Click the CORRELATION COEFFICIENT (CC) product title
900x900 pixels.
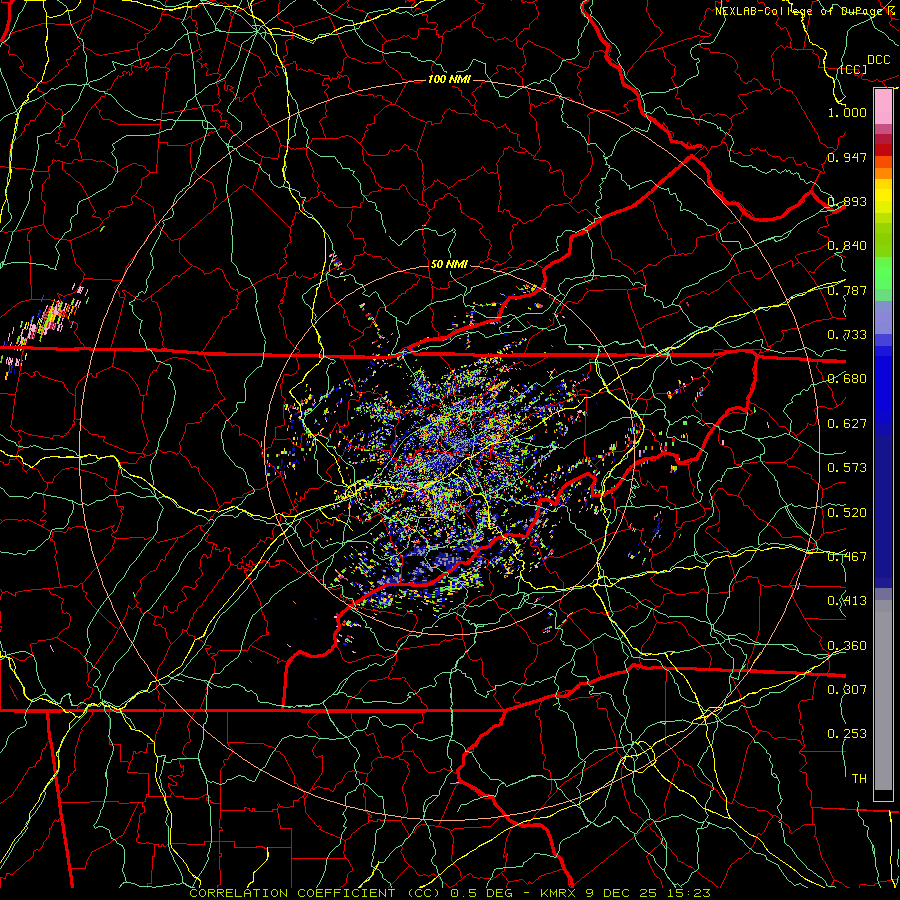pyautogui.click(x=316, y=893)
